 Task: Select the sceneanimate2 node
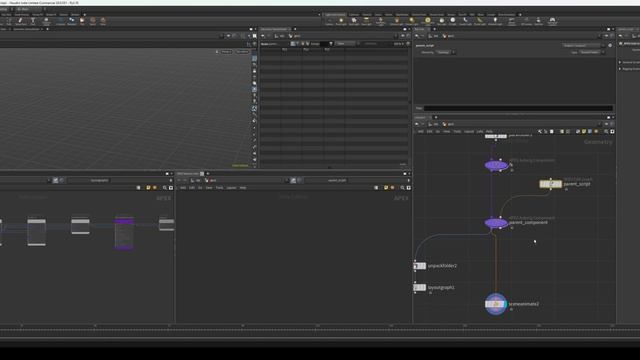pyautogui.click(x=496, y=304)
